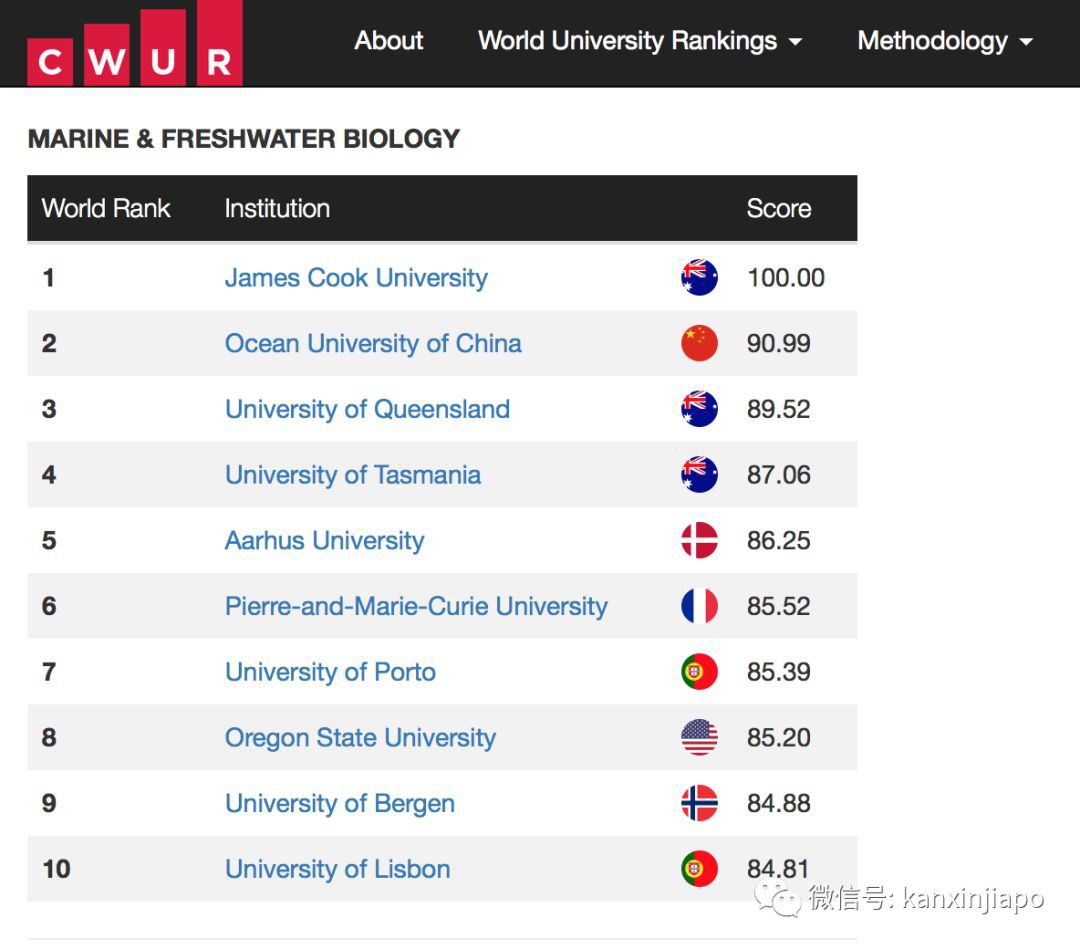Open the About page
This screenshot has width=1080, height=949.
click(x=389, y=41)
